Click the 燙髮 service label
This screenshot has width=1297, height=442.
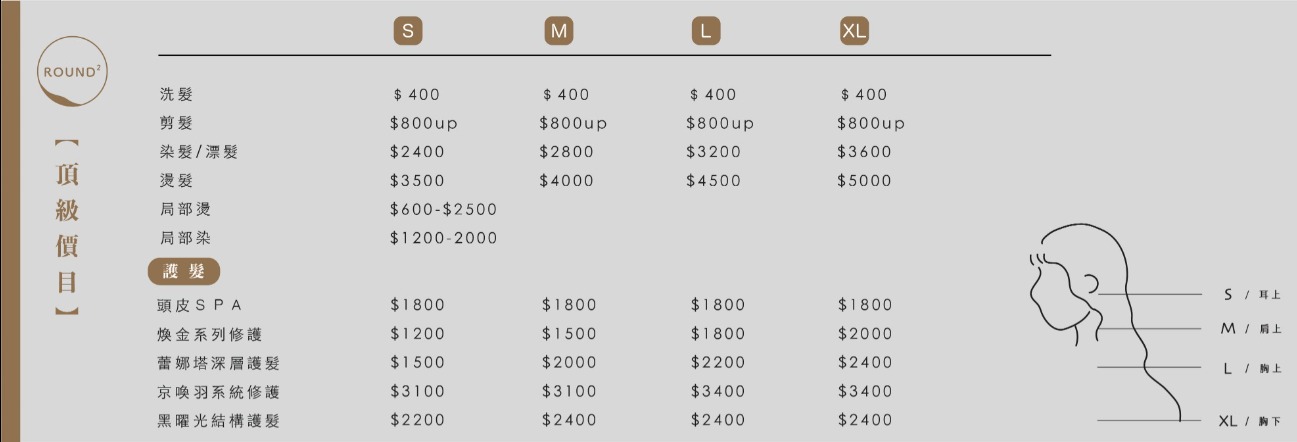175,181
